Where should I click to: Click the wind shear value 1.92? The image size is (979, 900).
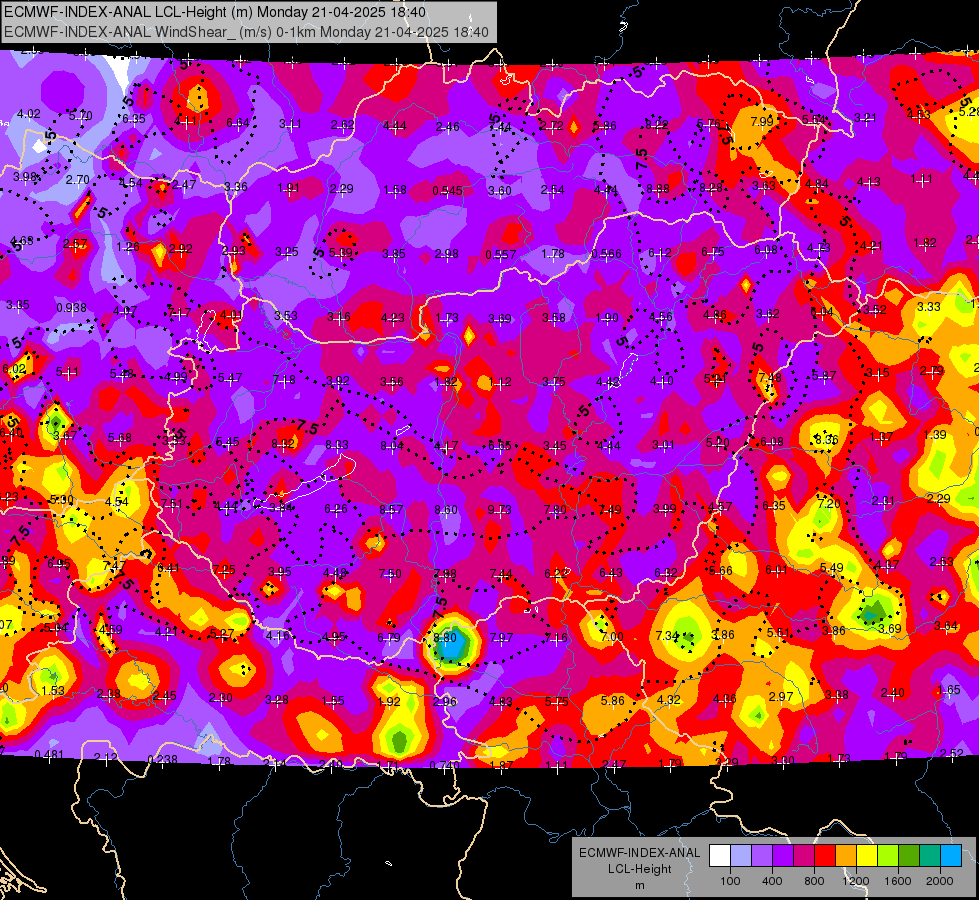[x=389, y=701]
